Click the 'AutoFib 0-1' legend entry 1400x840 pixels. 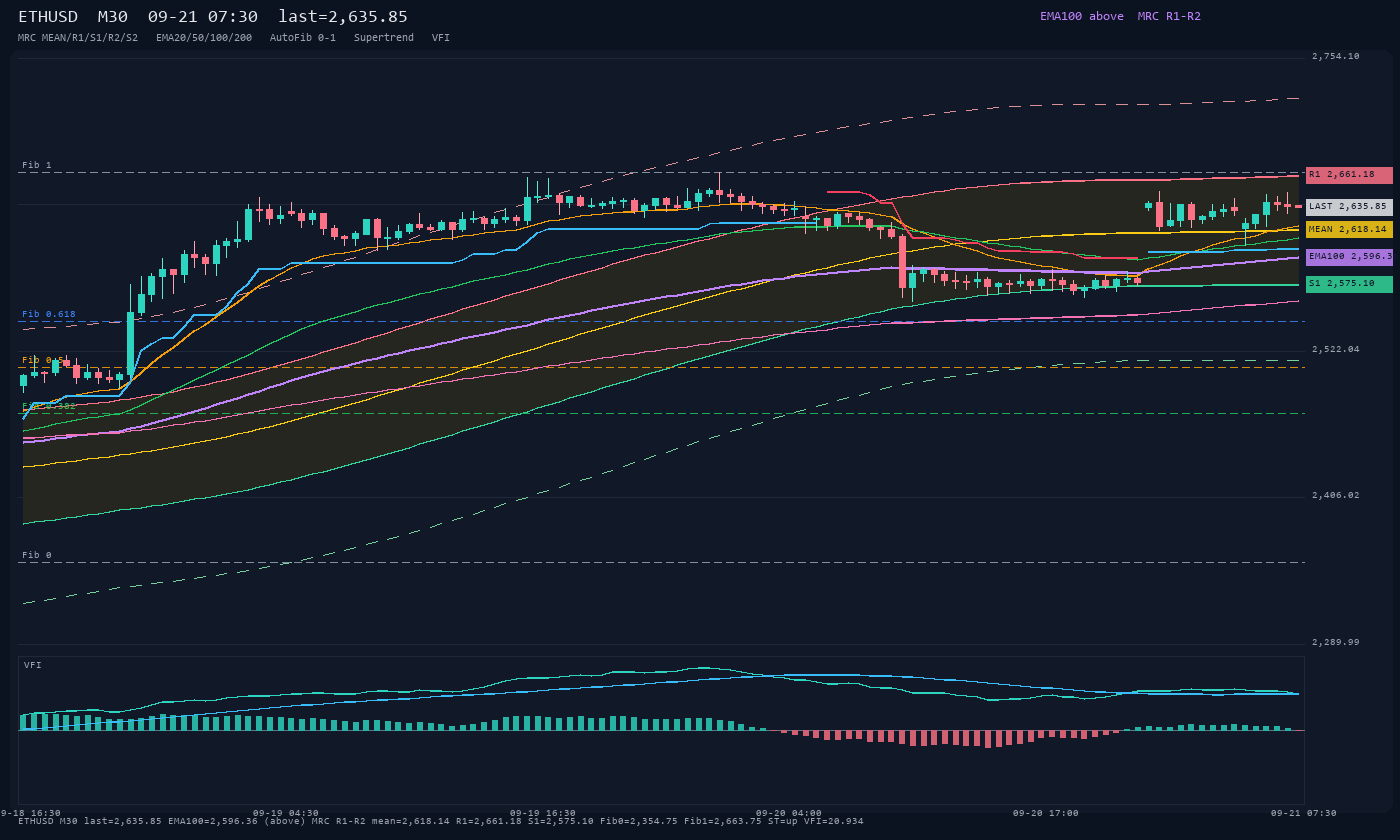point(303,38)
